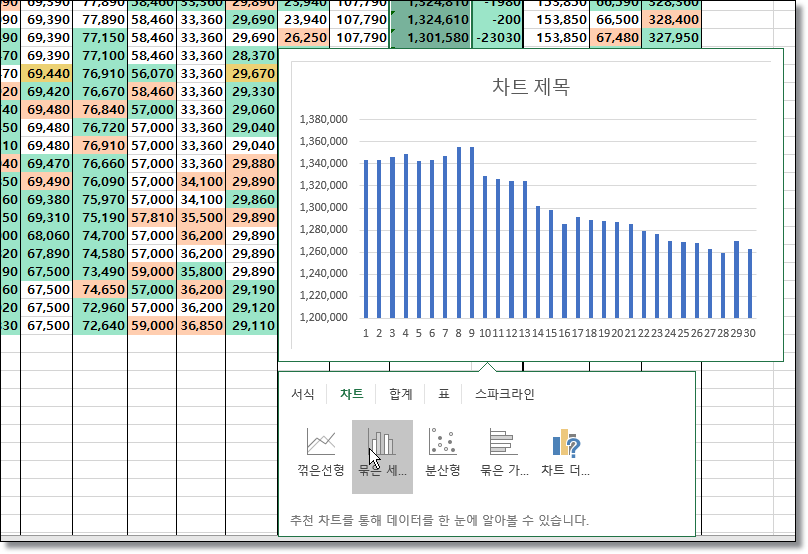Select cell with value 76,670
808x554 pixels.
(x=100, y=92)
